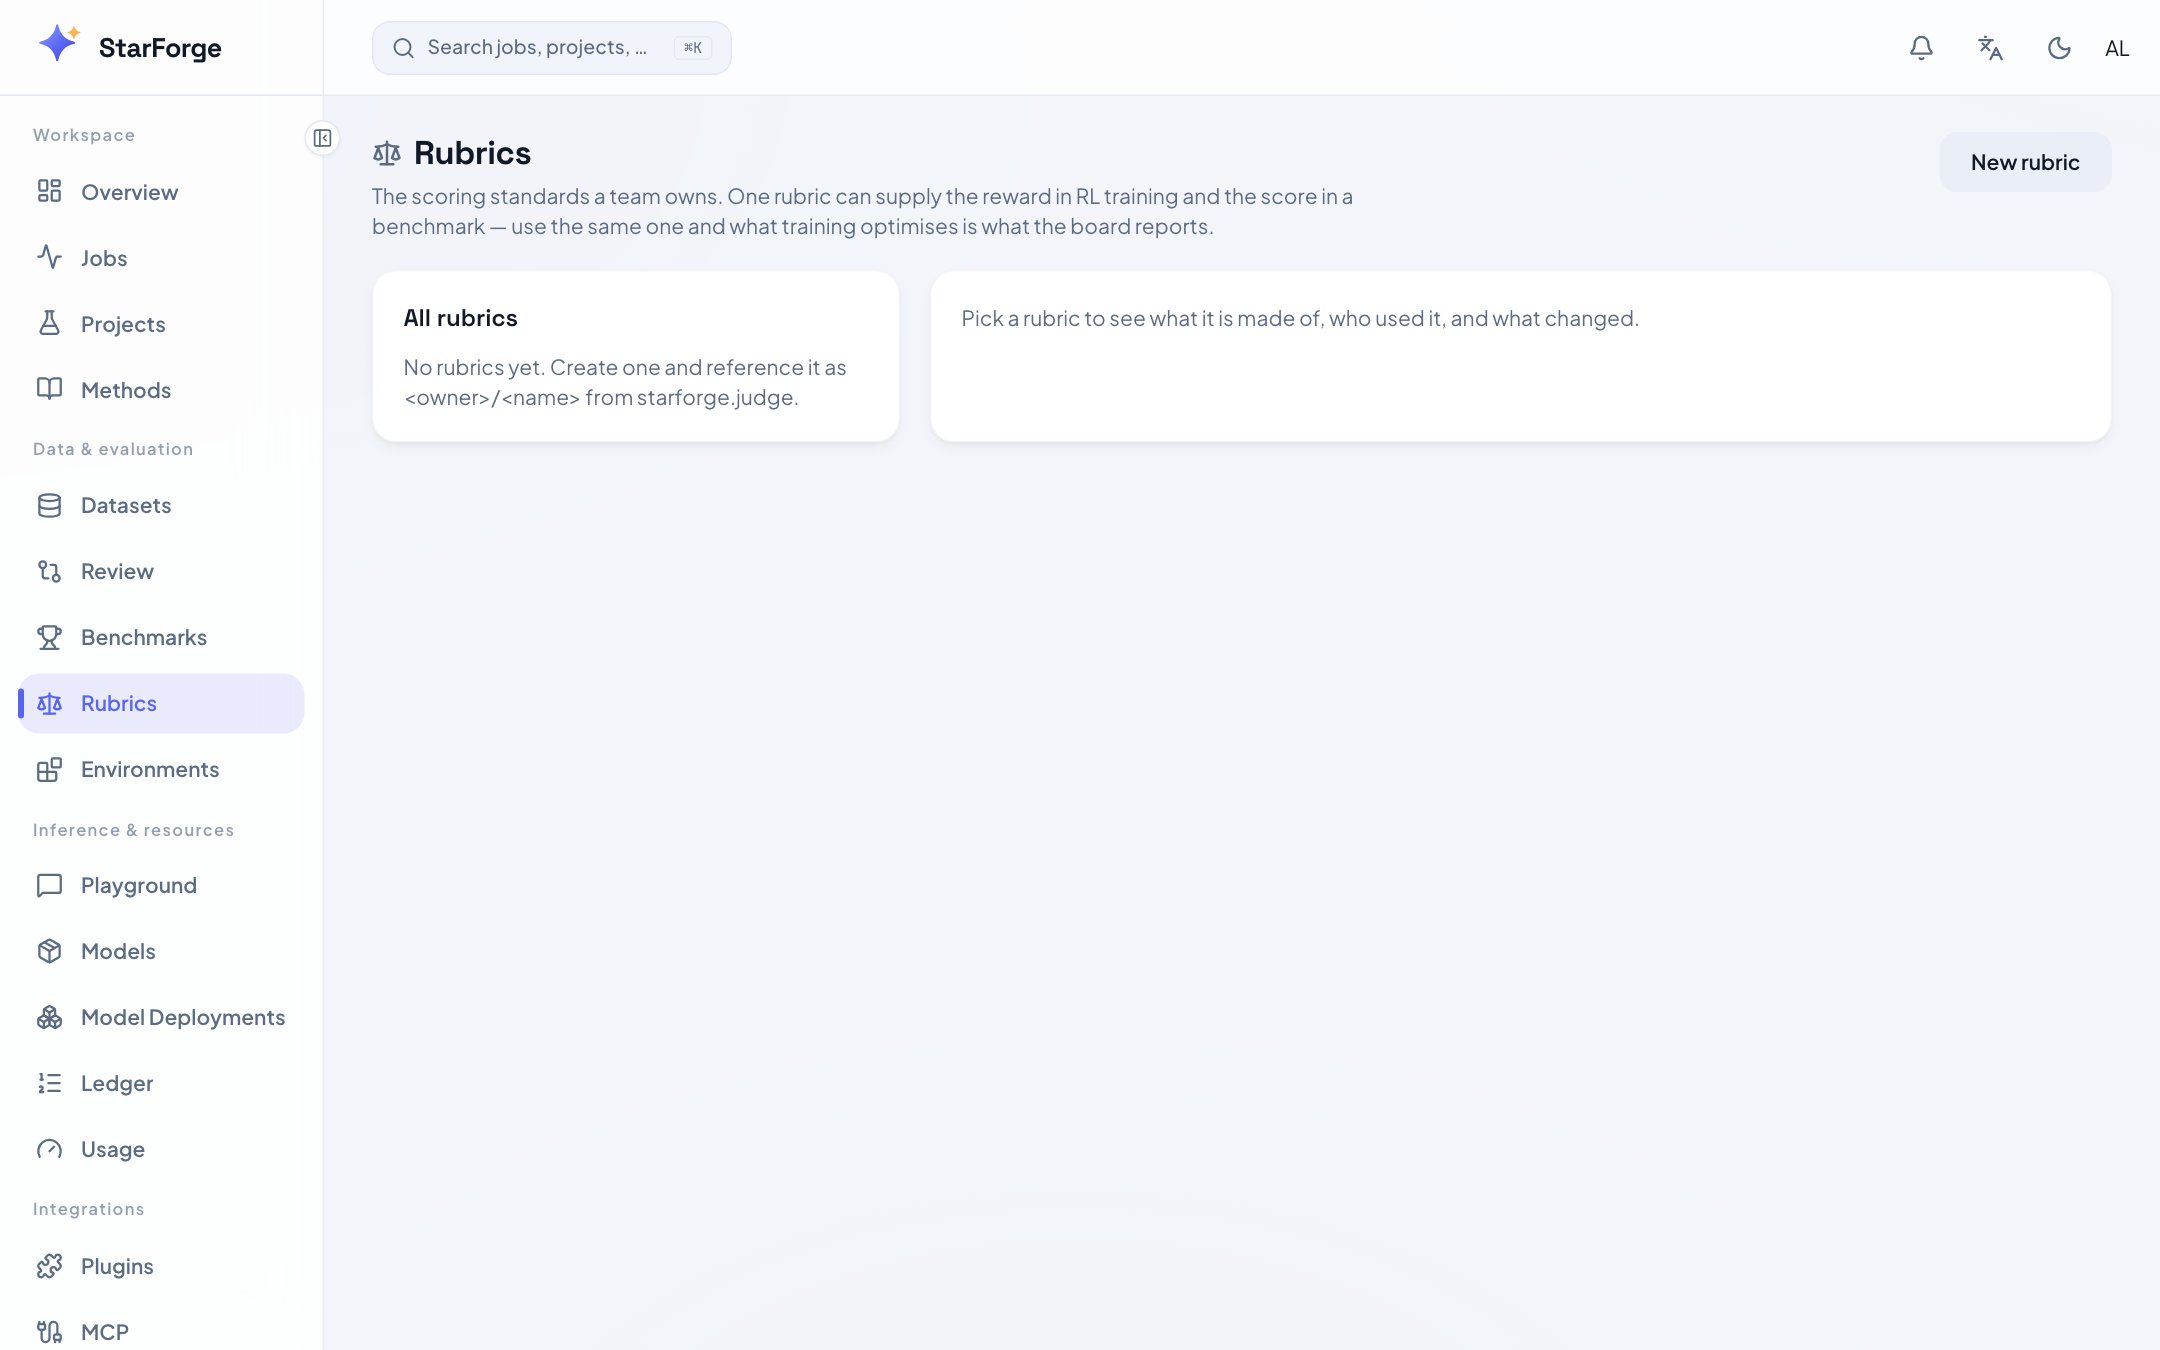Go to the Review page
Viewport: 2160px width, 1350px height.
point(161,571)
